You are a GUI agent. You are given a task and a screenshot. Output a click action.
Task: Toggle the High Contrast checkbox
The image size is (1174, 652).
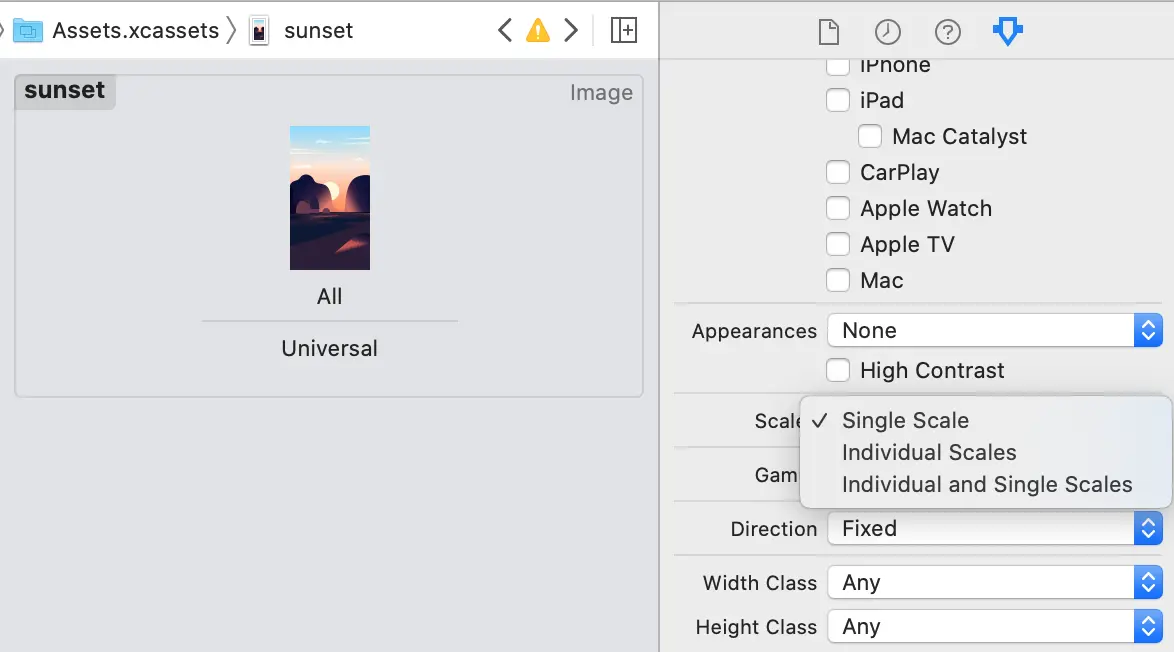(838, 370)
